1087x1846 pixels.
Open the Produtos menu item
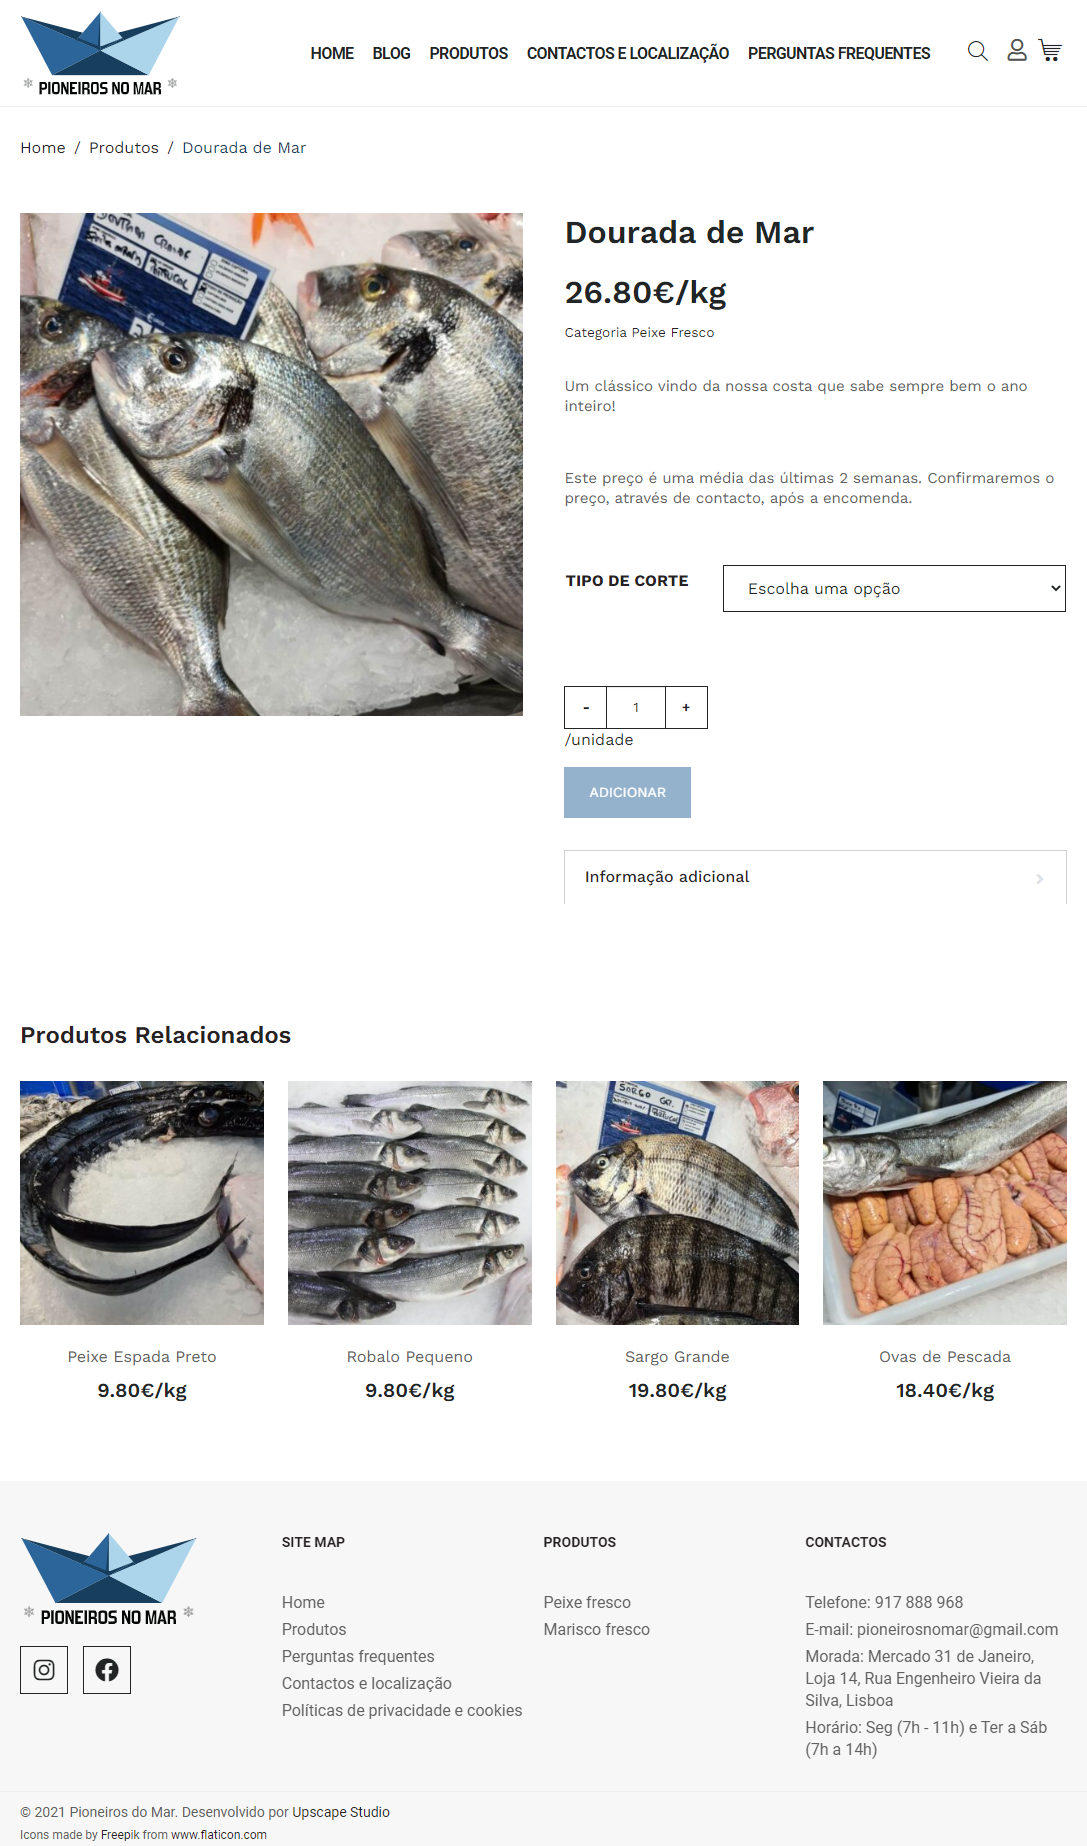coord(469,53)
